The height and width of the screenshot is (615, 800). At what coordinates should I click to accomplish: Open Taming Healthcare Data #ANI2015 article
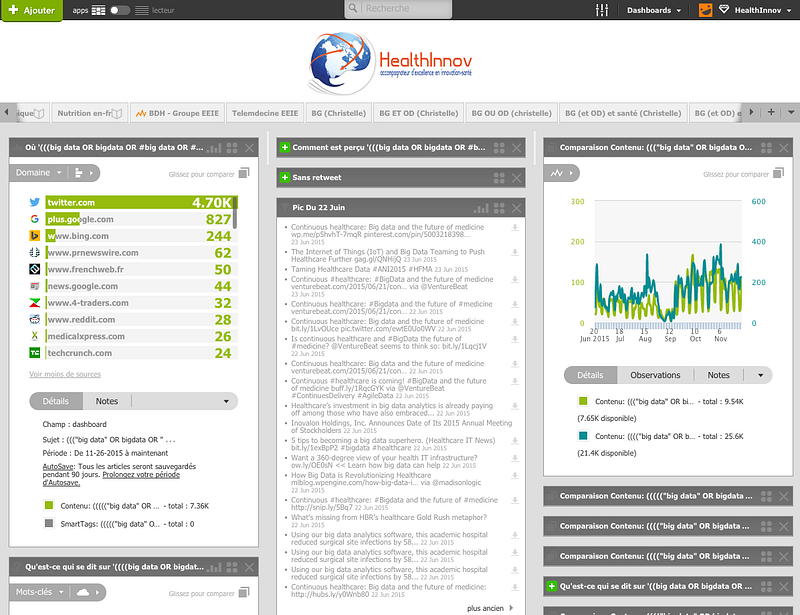(362, 269)
